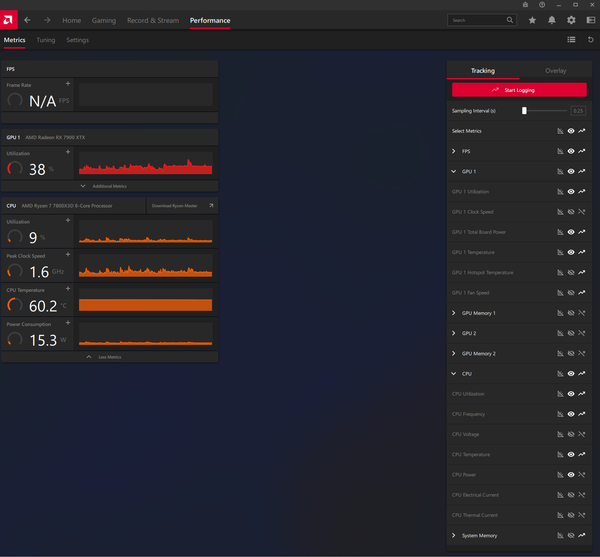The width and height of the screenshot is (600, 557).
Task: Click the reset arrow icon below the gear
Action: 590,40
